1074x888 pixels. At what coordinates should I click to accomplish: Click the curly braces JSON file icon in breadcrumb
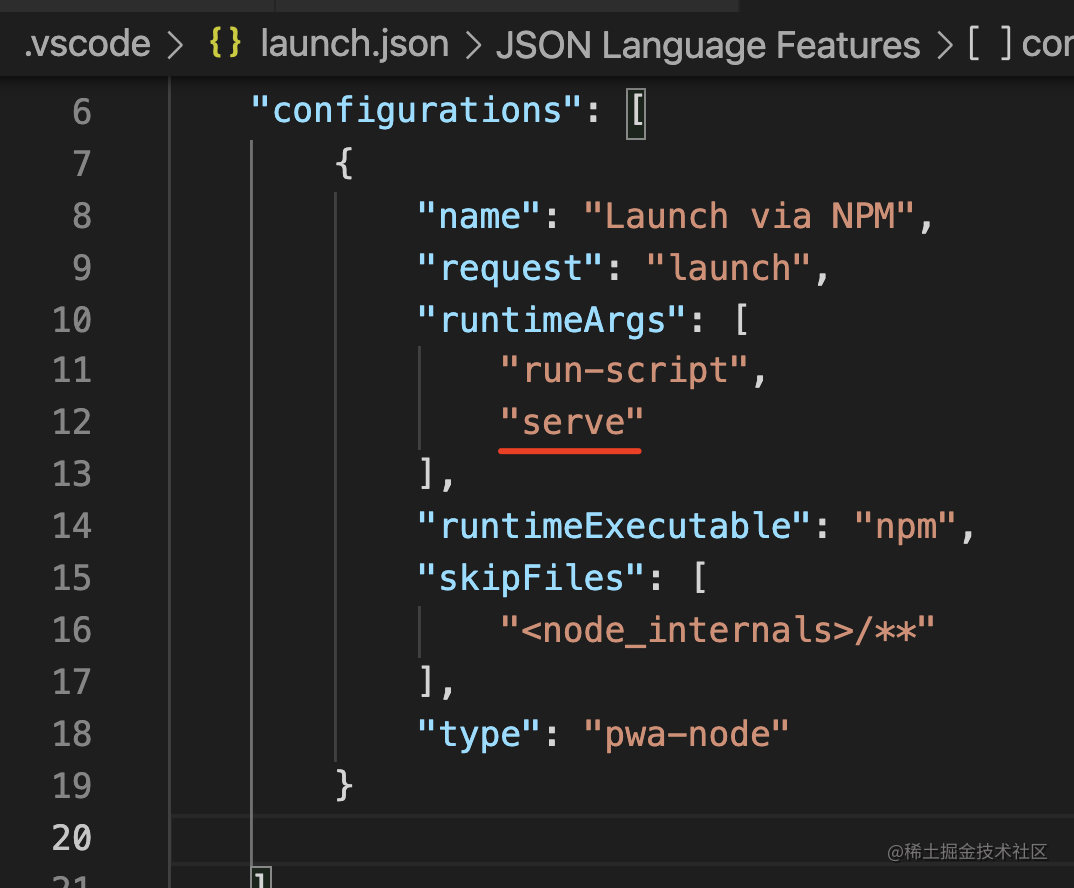click(225, 44)
